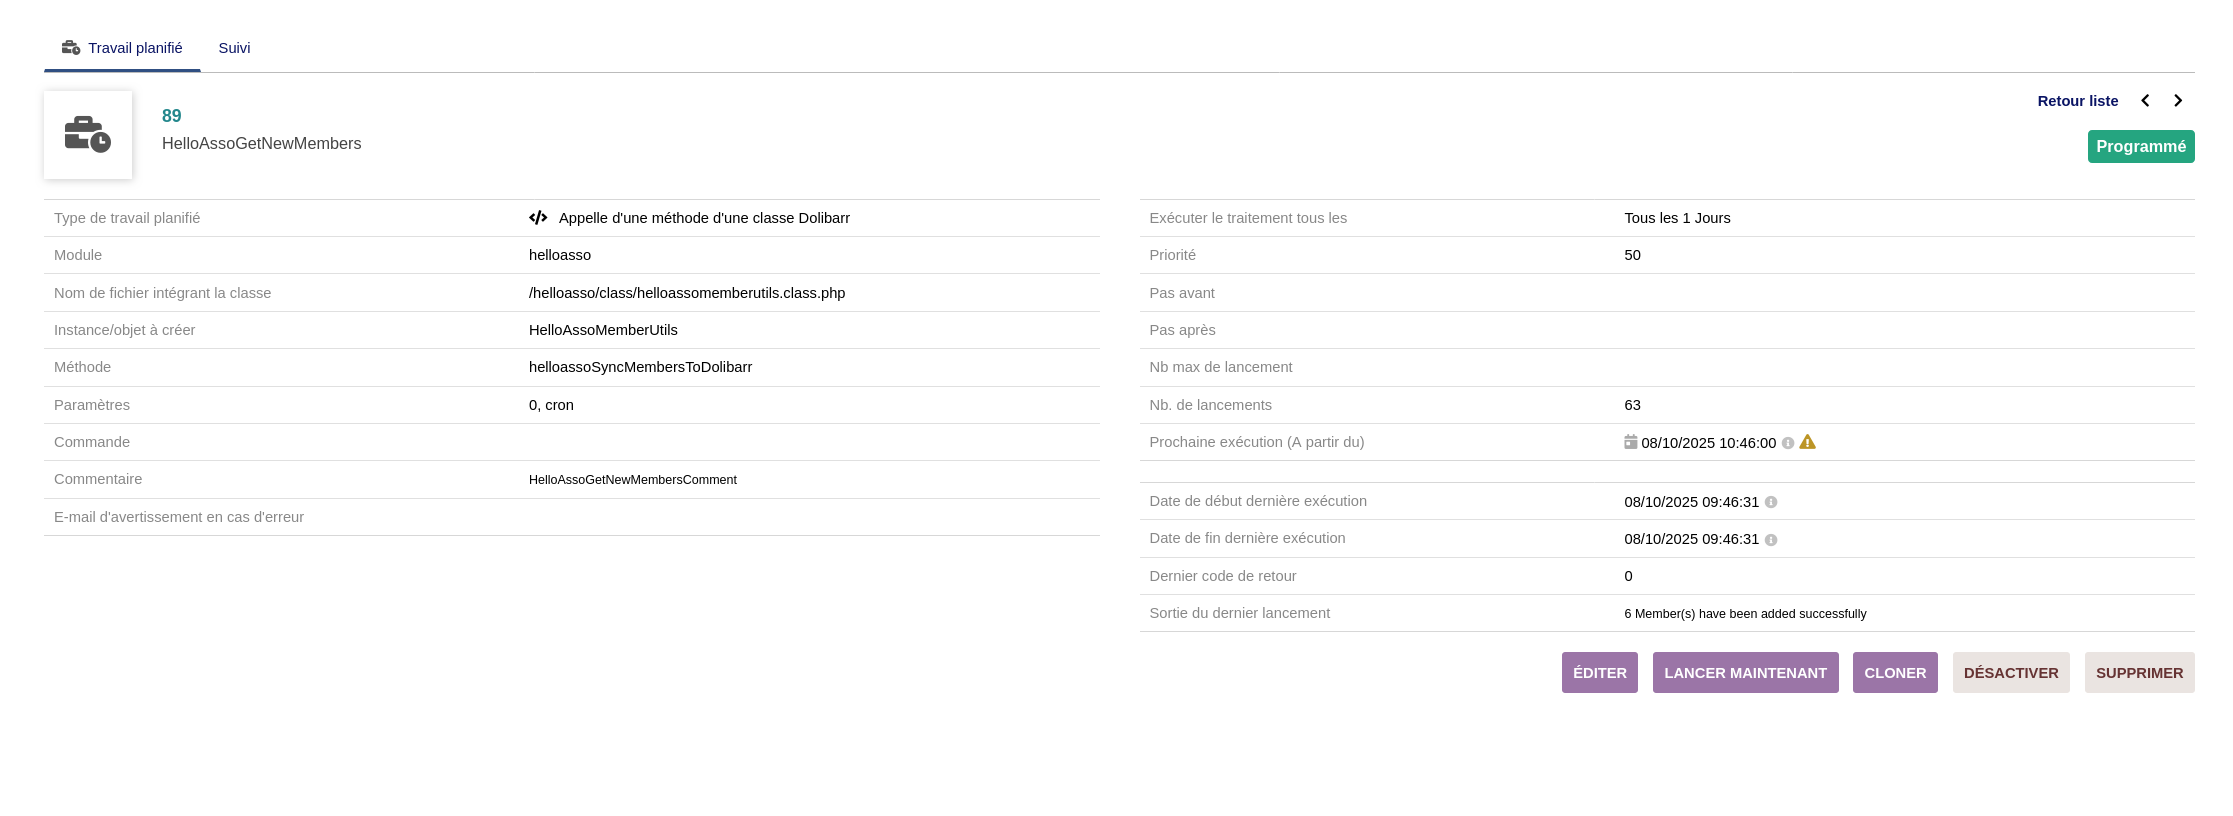Delete the job with SUPPRIMER button

click(x=2139, y=673)
